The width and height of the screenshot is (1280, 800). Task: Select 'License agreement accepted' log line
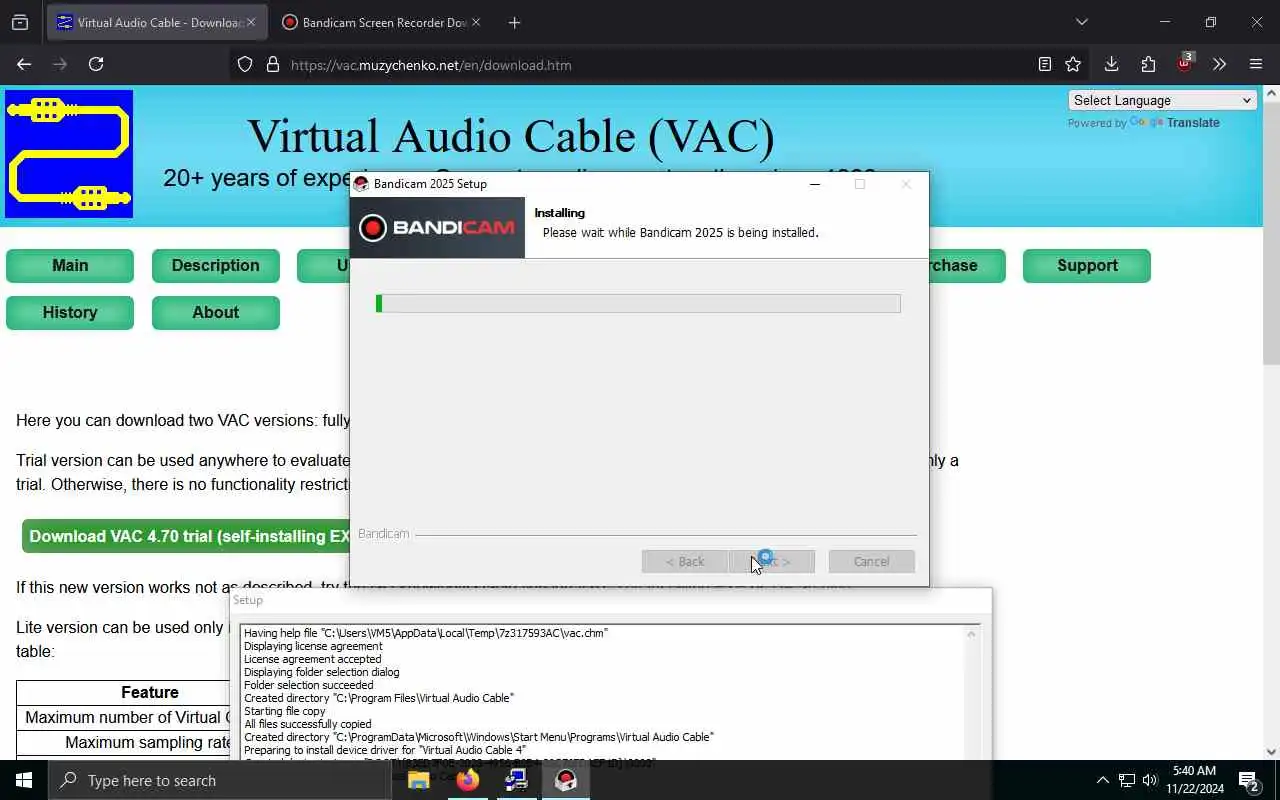pos(312,659)
